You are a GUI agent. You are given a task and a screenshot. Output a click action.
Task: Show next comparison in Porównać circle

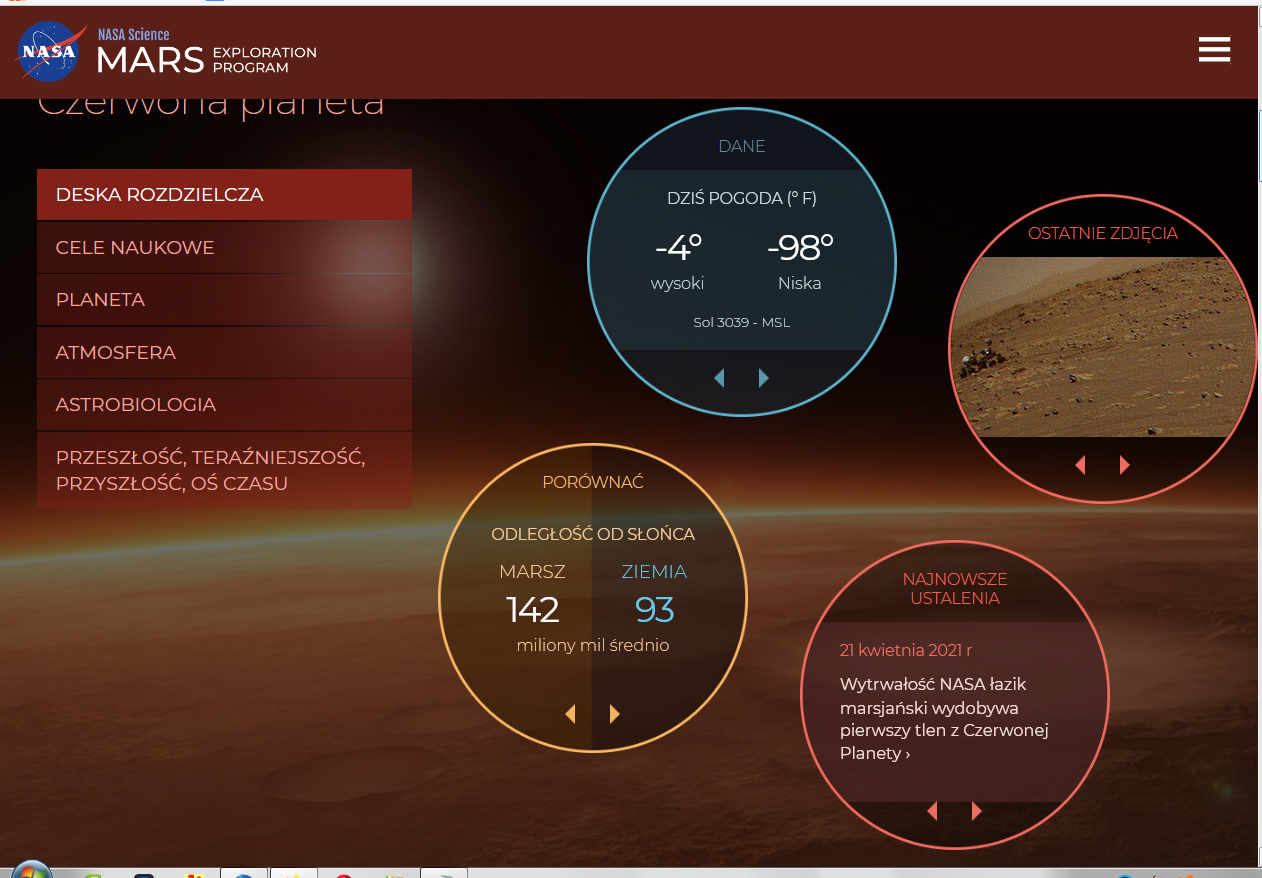(614, 713)
